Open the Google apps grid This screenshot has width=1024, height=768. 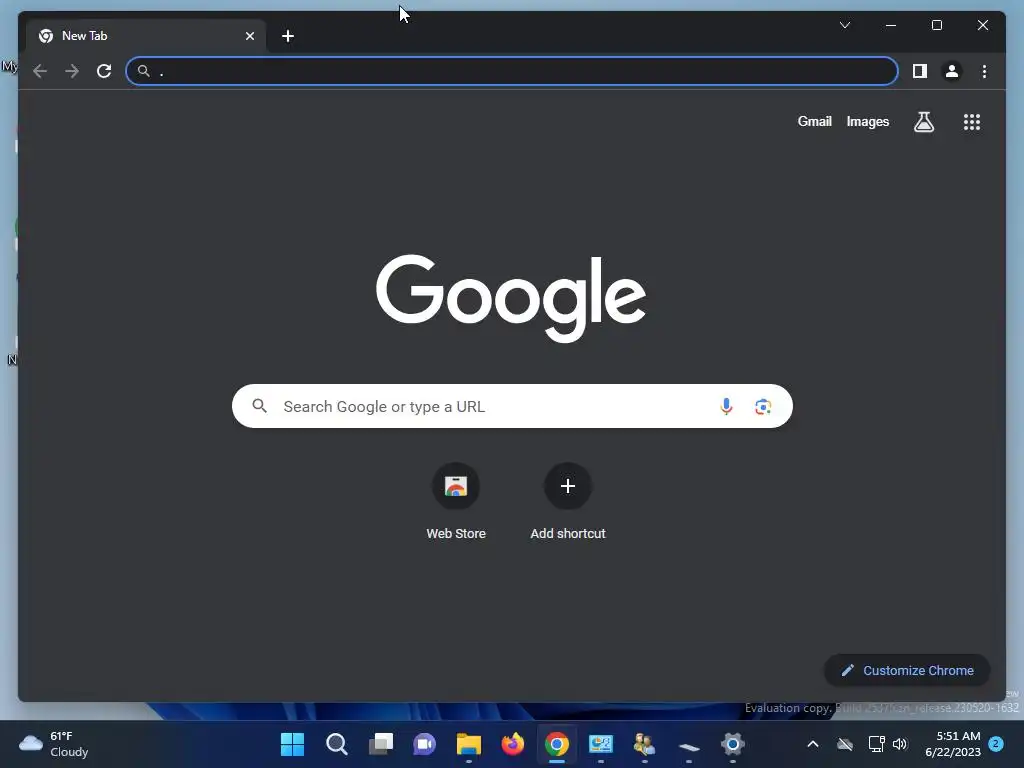pyautogui.click(x=972, y=121)
